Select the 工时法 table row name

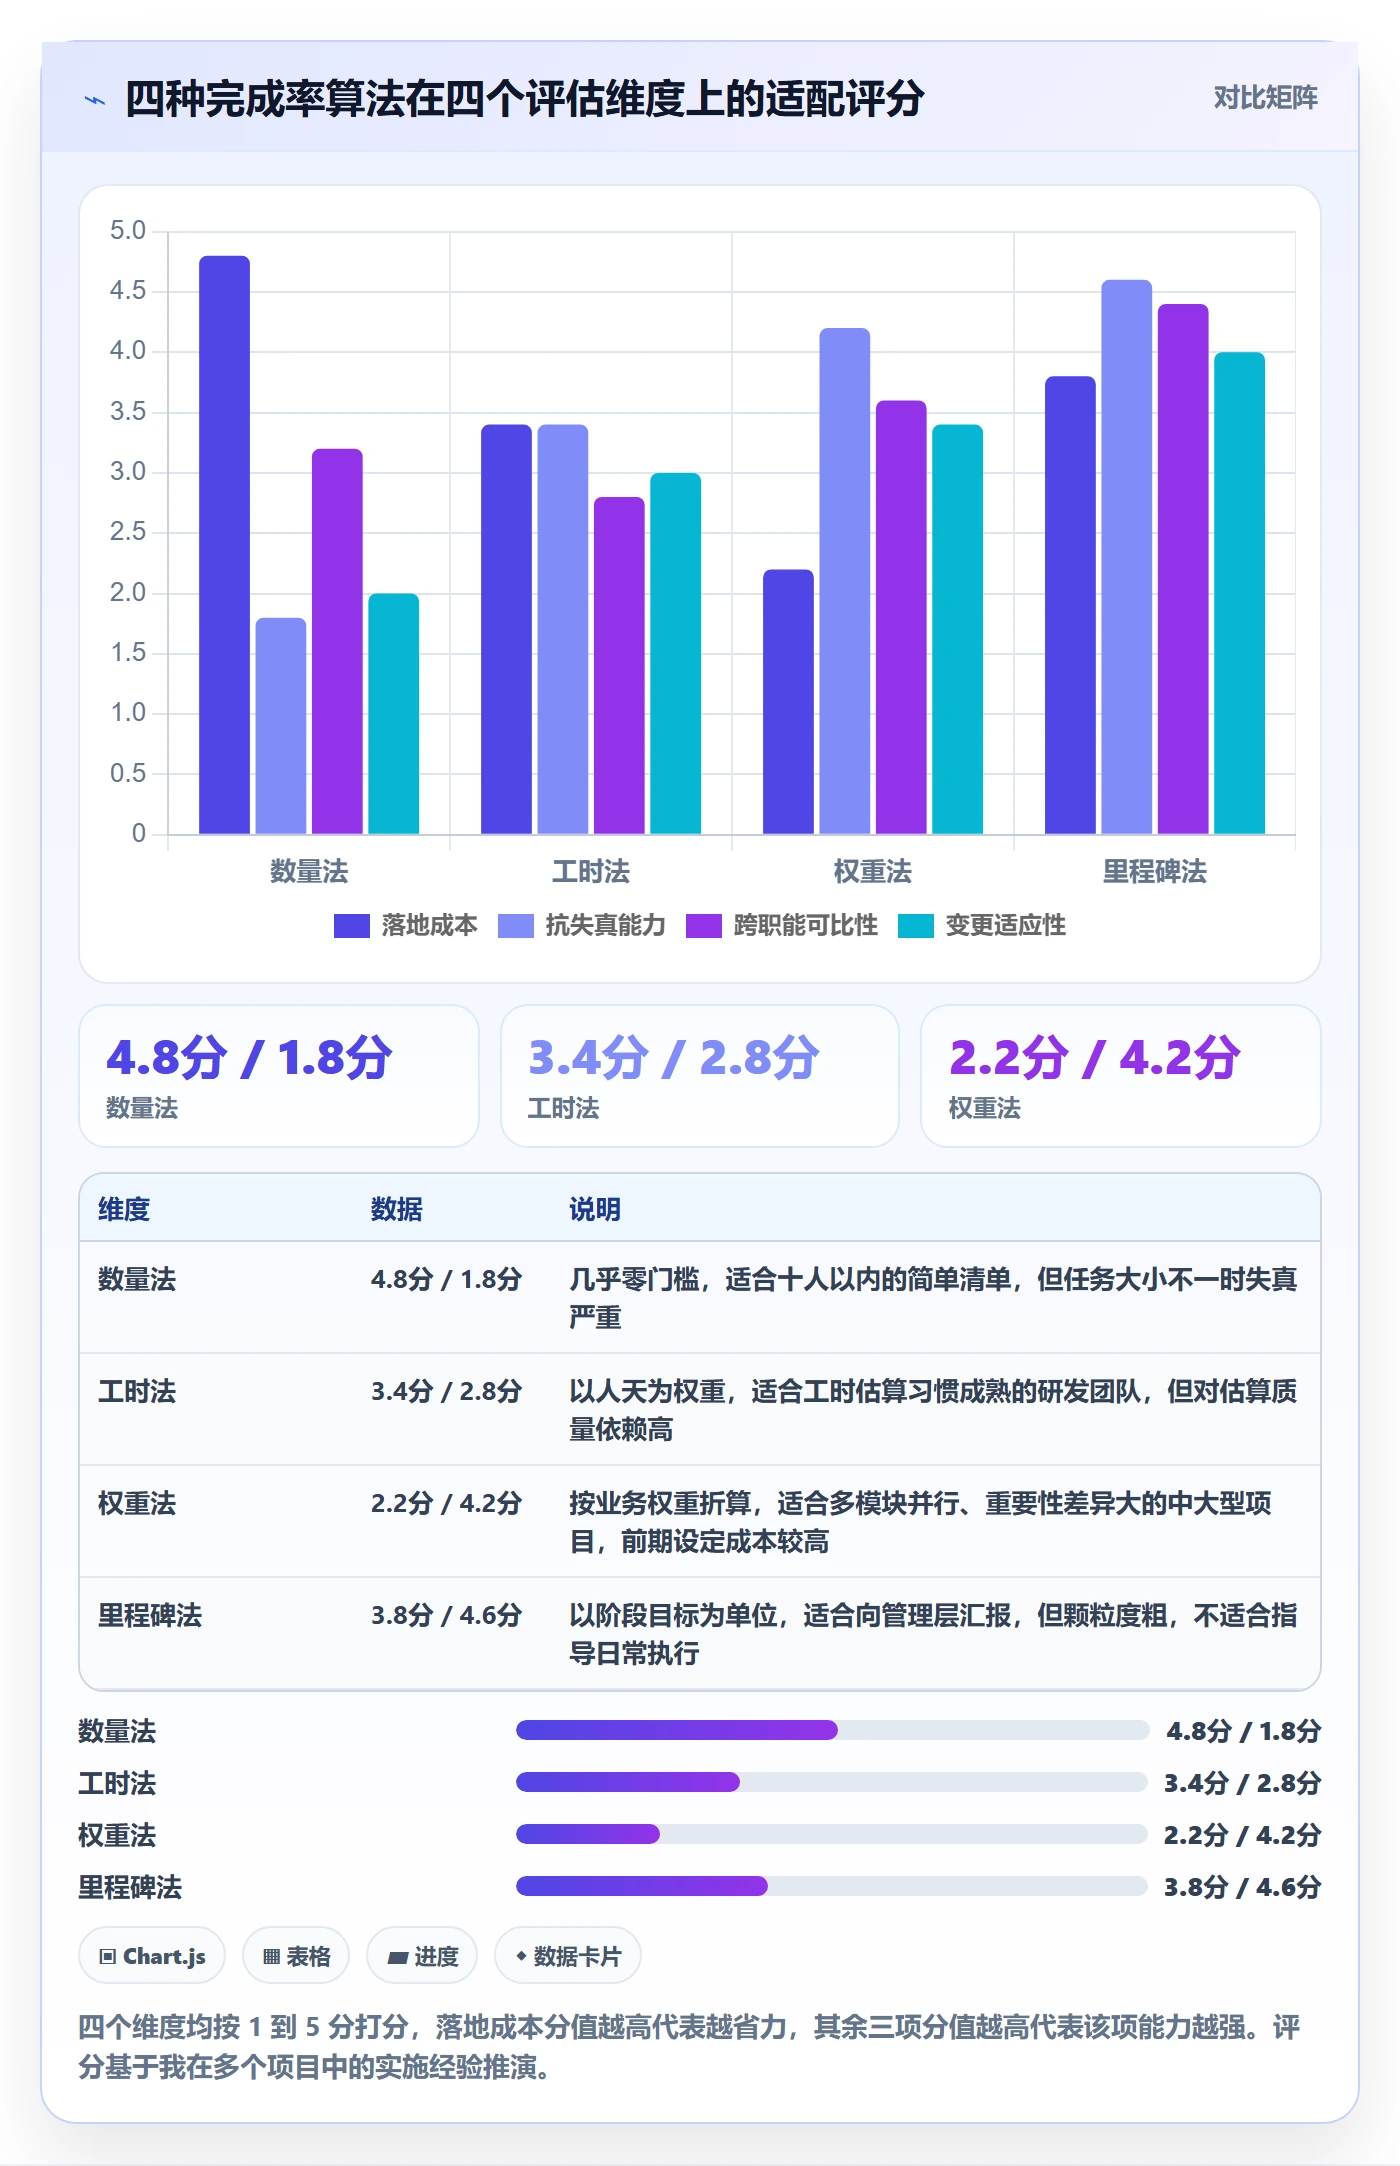coord(137,1391)
